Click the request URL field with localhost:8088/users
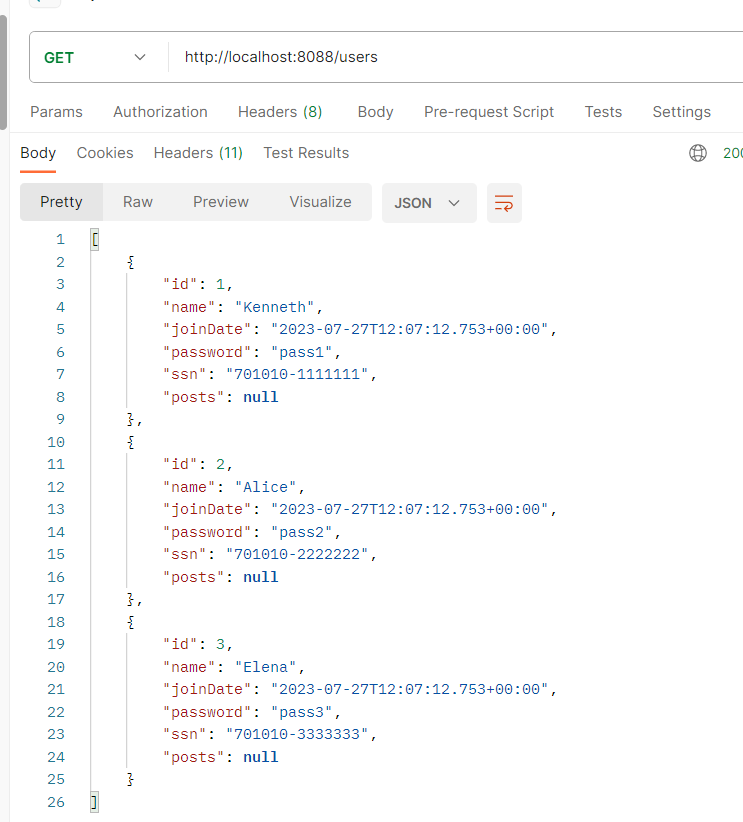 coord(455,57)
